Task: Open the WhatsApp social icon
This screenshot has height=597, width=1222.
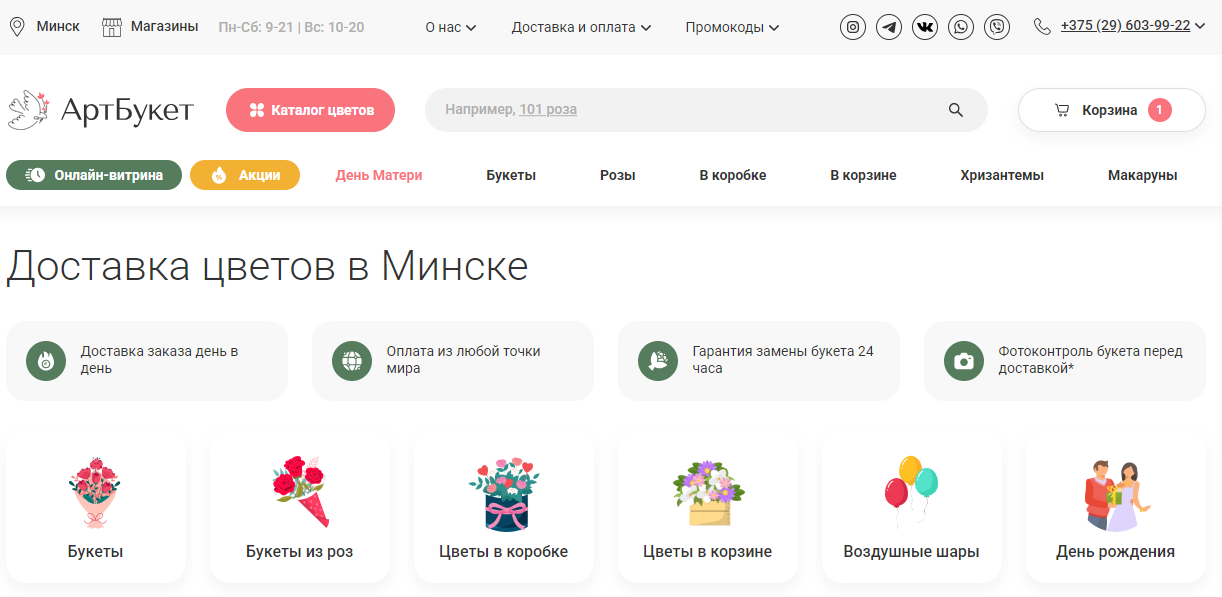Action: click(x=961, y=27)
